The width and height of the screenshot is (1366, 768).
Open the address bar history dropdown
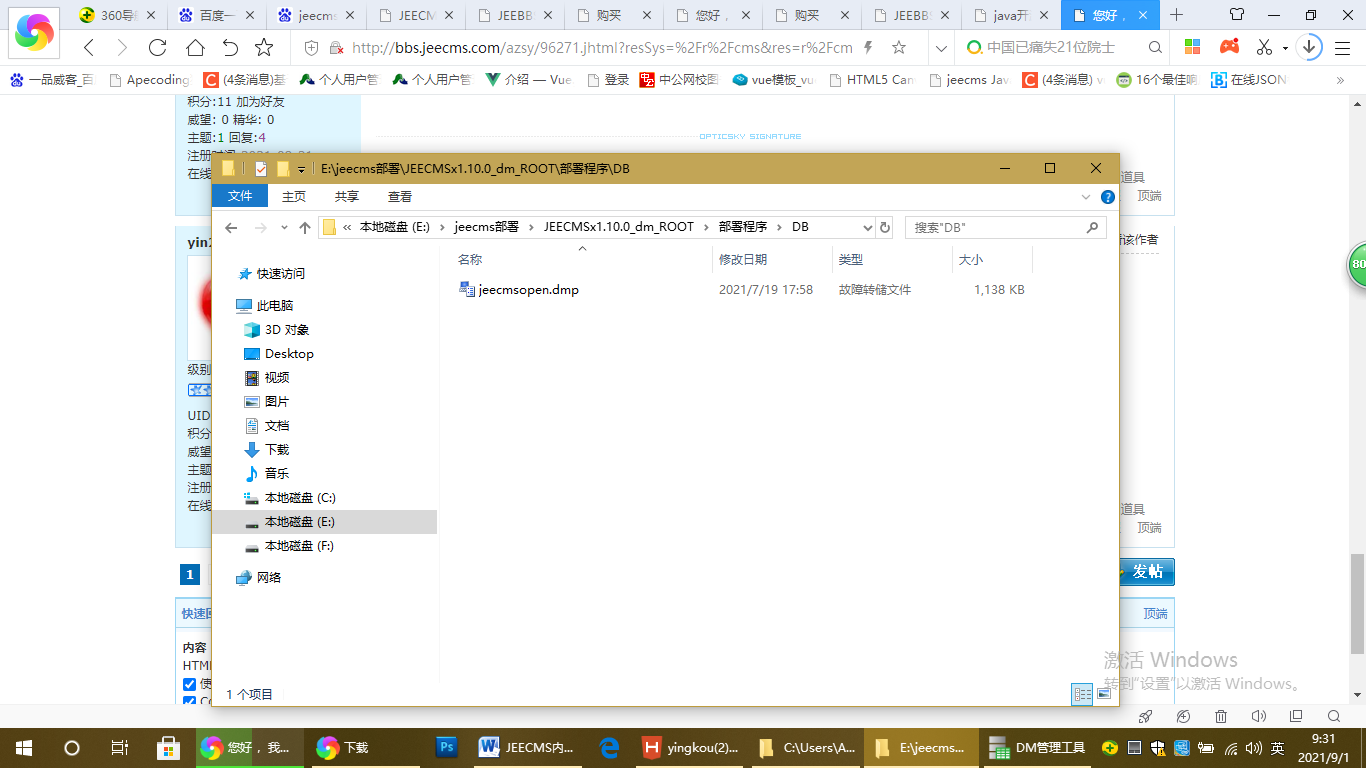pos(867,228)
